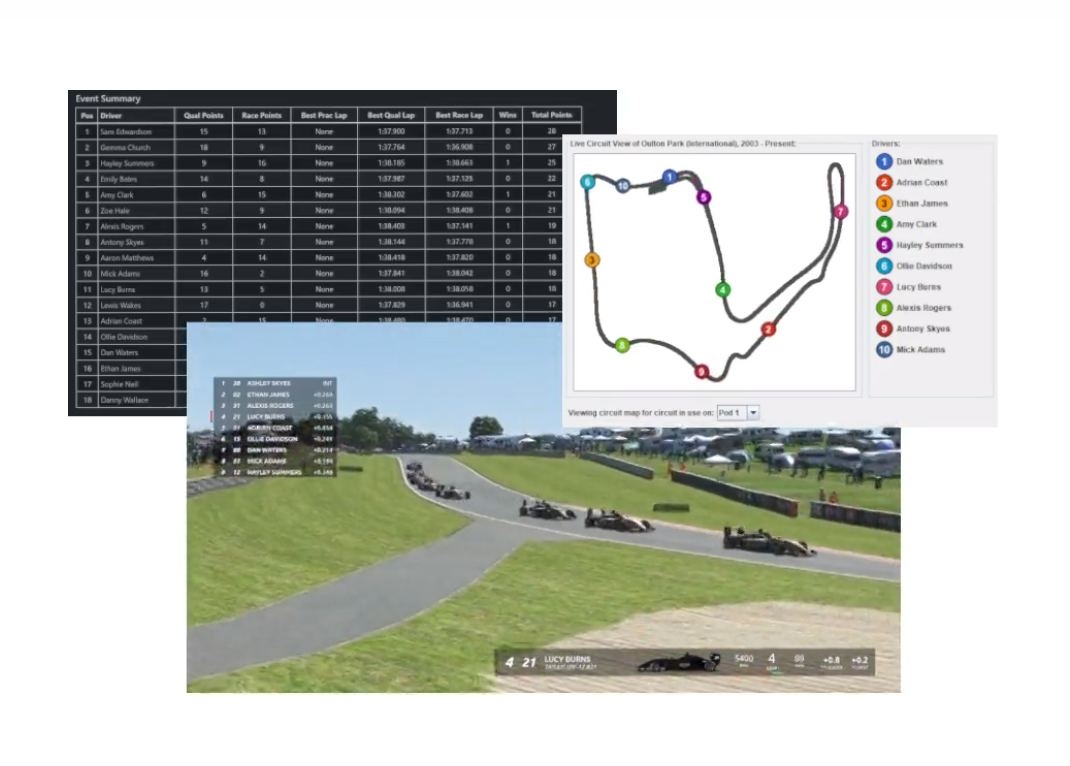Select crimson car marker 9 on circuit map
The height and width of the screenshot is (766, 1070).
click(702, 372)
